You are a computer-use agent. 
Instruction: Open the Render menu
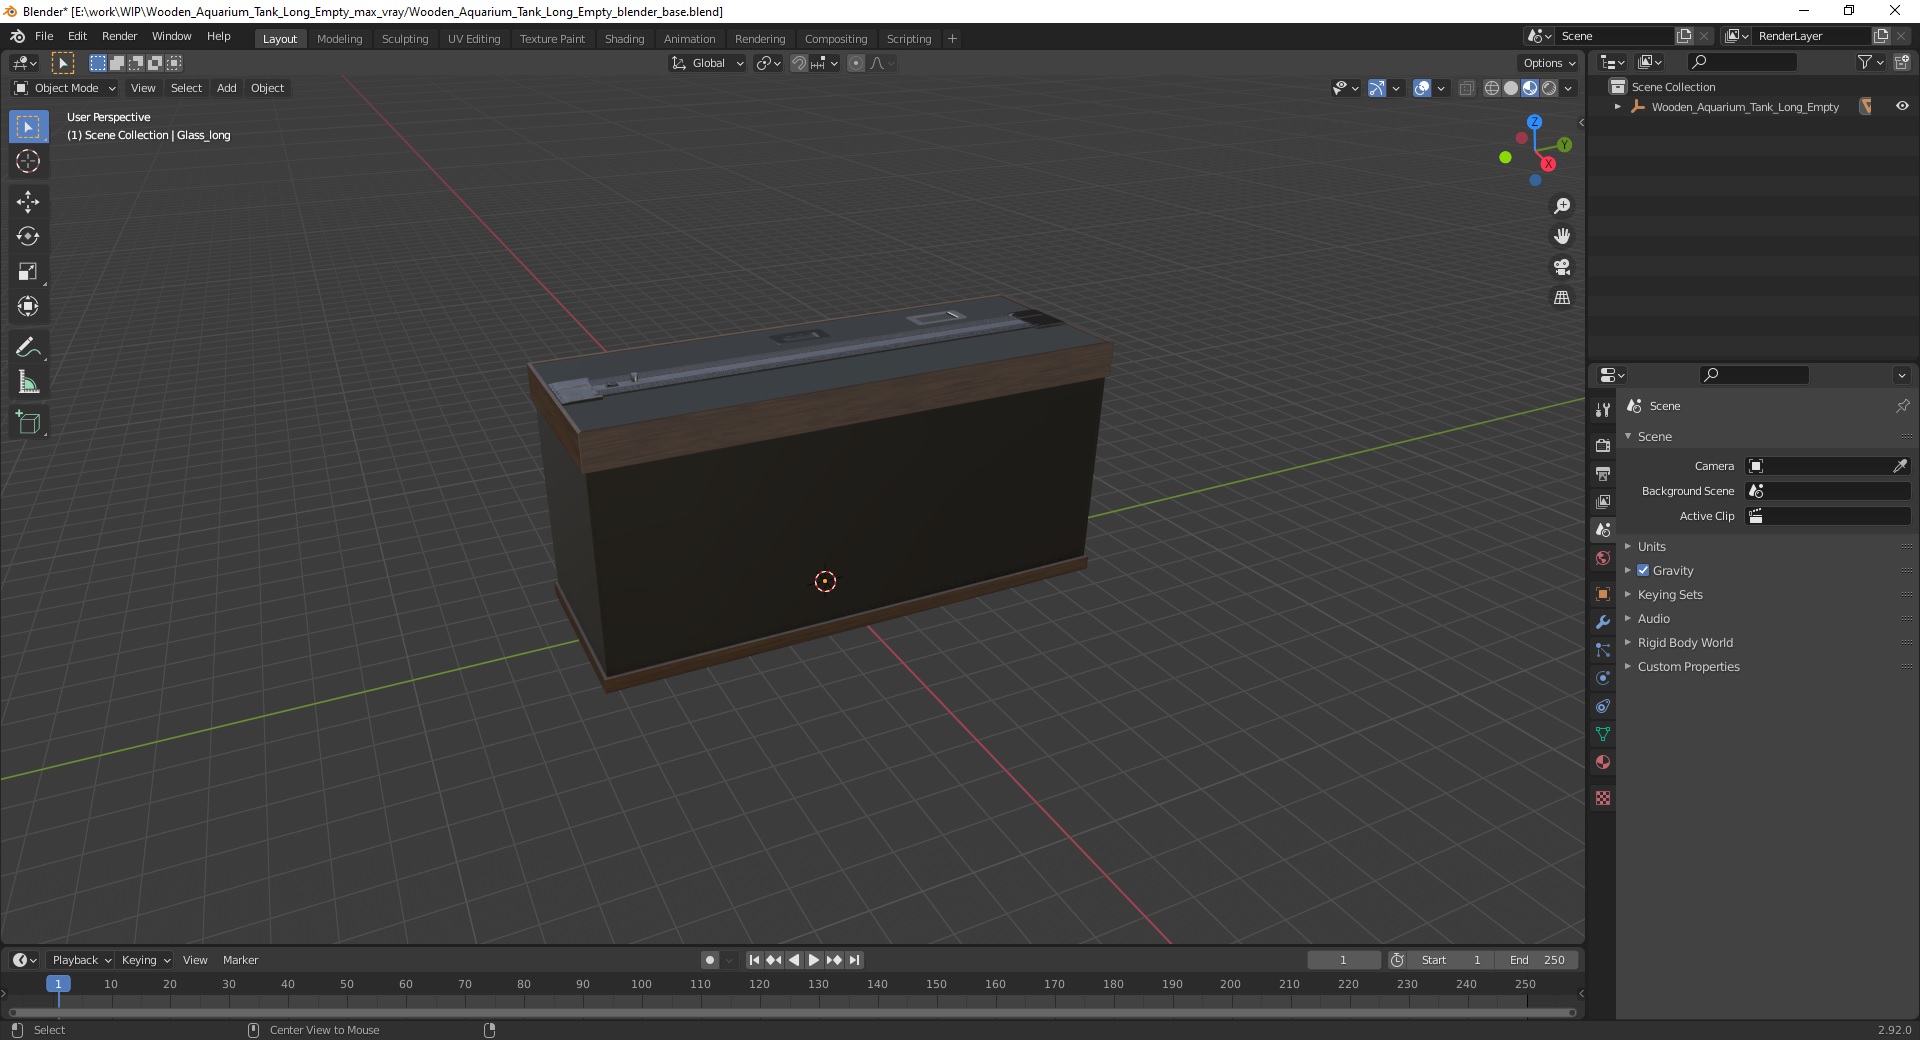[x=119, y=36]
